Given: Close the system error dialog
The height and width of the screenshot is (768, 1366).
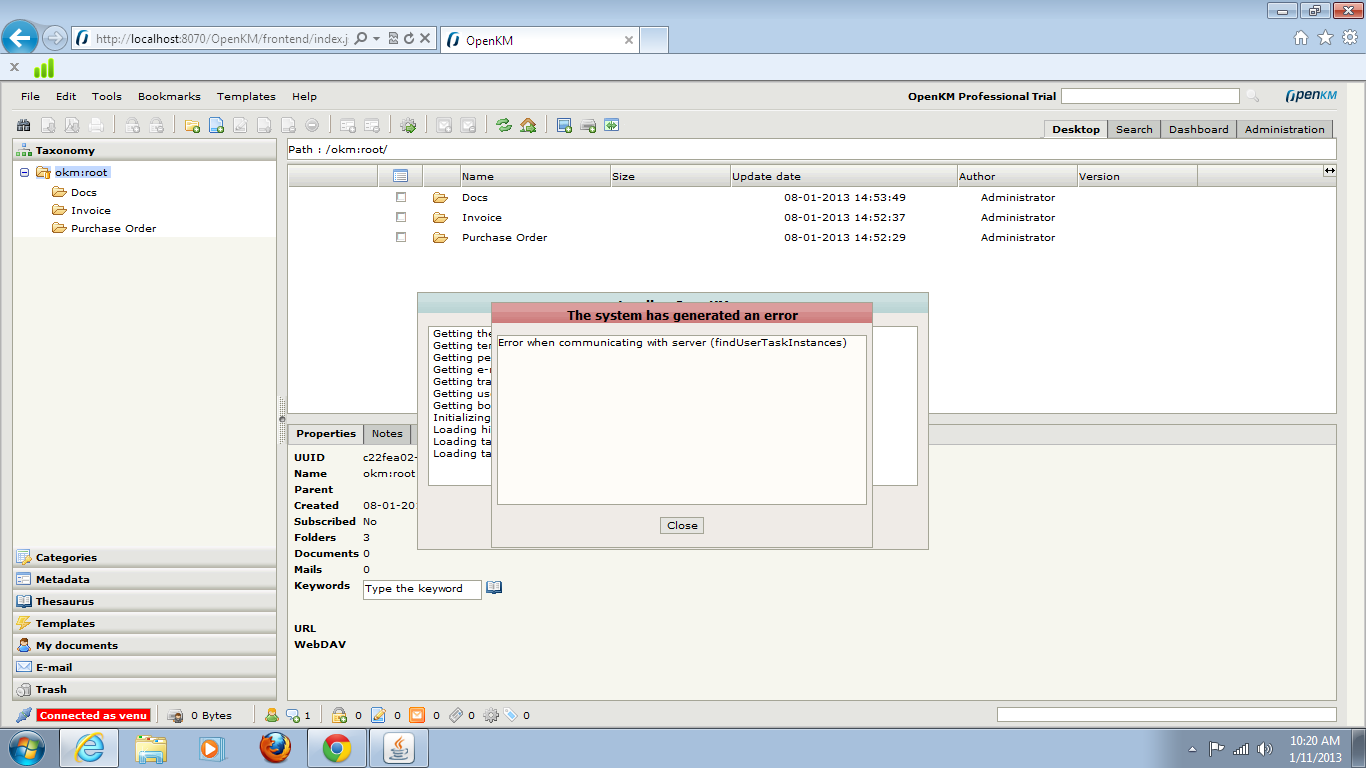Looking at the screenshot, I should click(682, 525).
